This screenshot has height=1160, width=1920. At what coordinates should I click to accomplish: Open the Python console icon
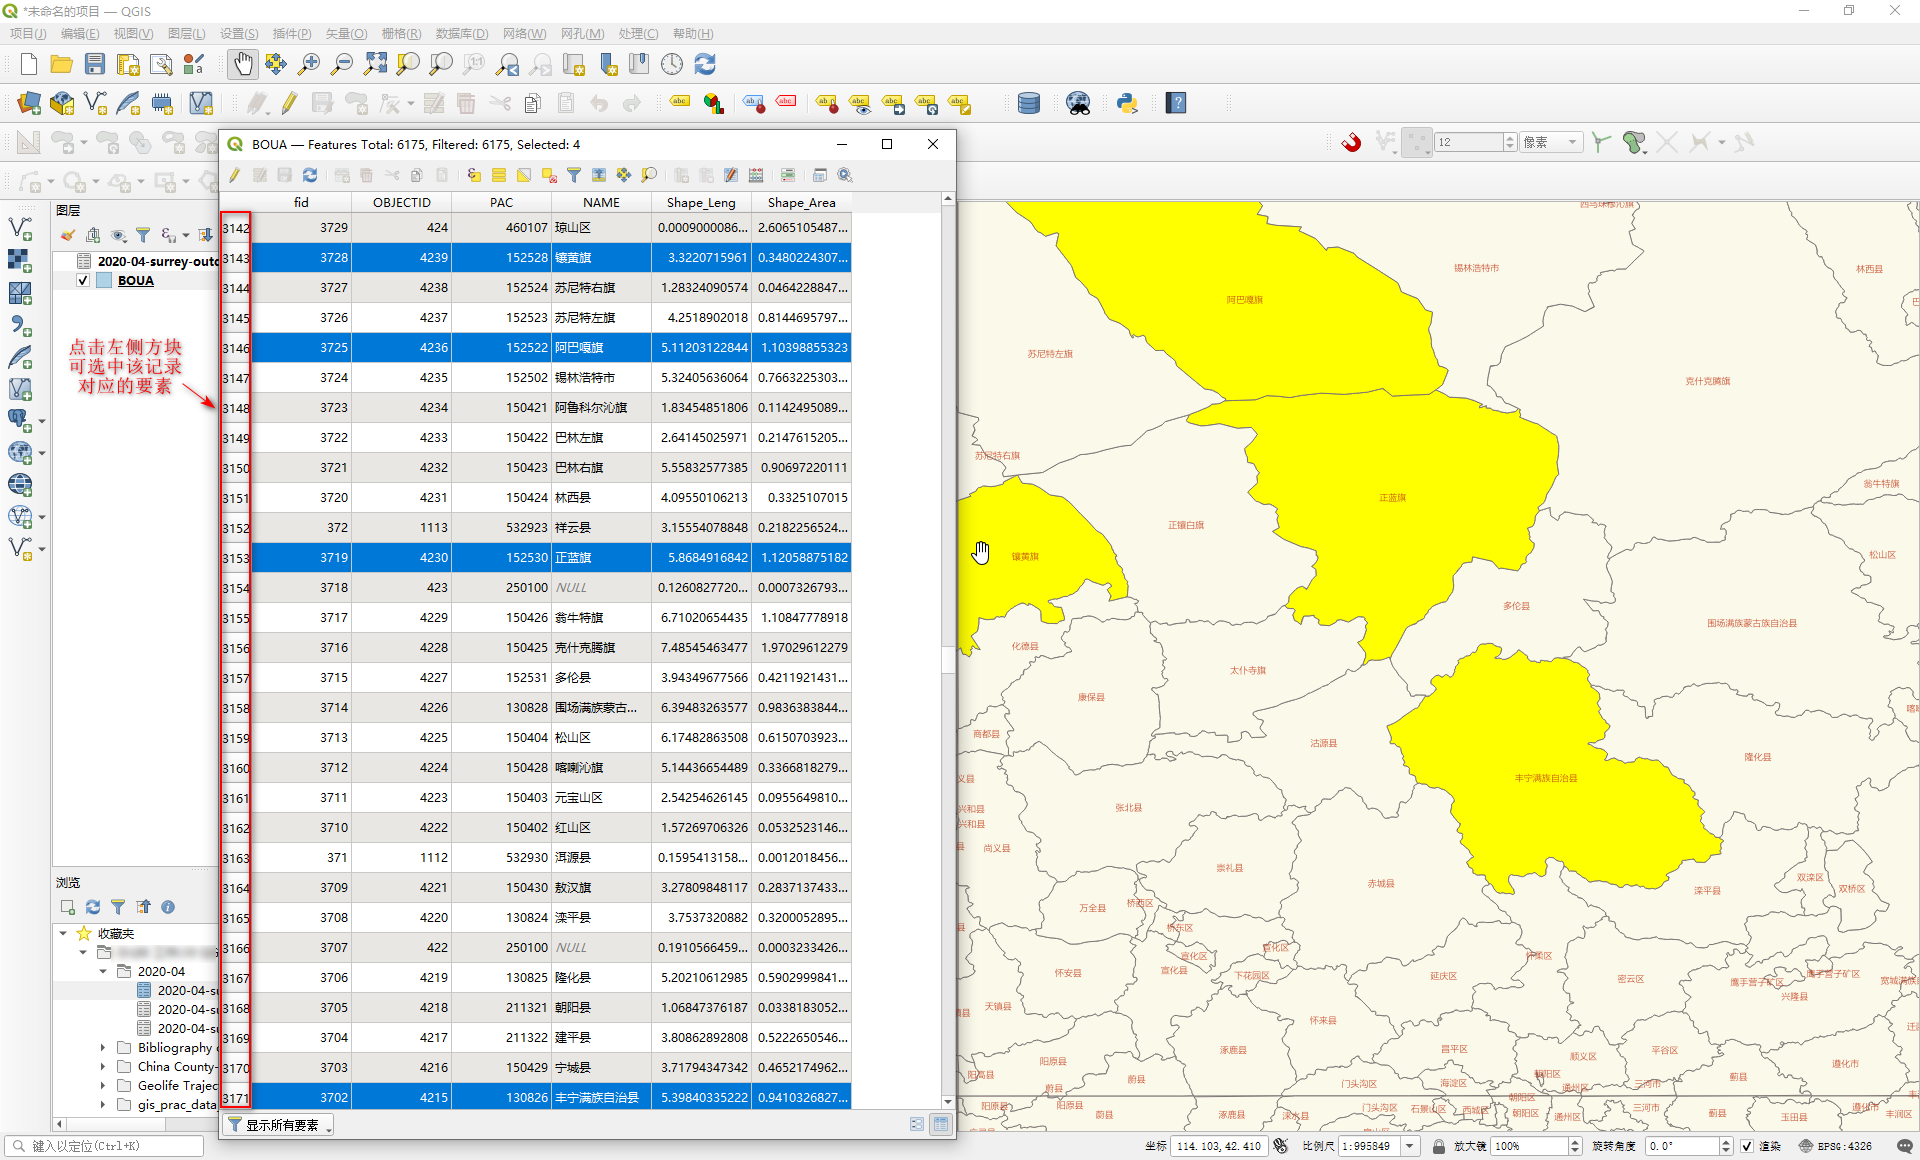(x=1127, y=103)
